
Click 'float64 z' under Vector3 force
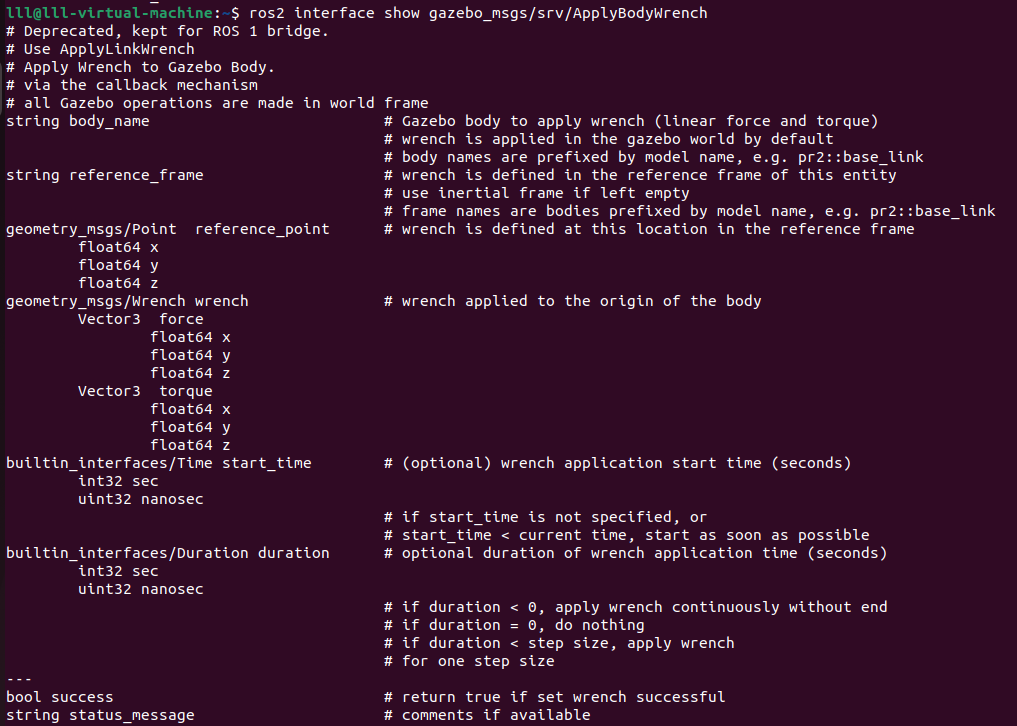tap(190, 373)
